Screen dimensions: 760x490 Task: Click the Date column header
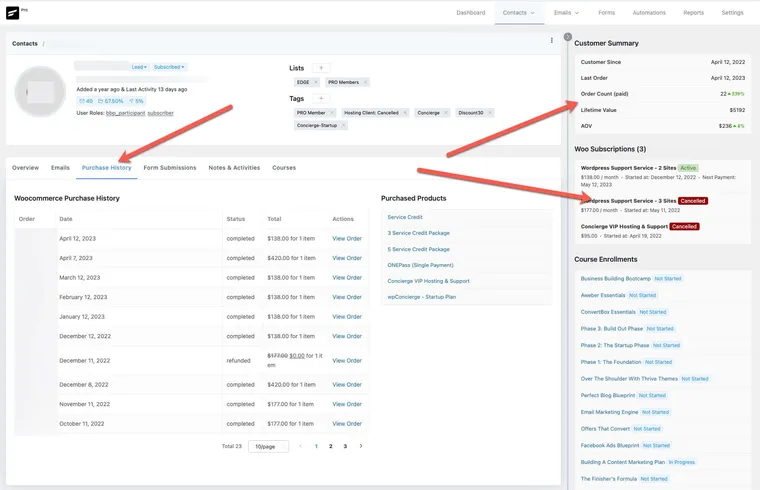66,219
